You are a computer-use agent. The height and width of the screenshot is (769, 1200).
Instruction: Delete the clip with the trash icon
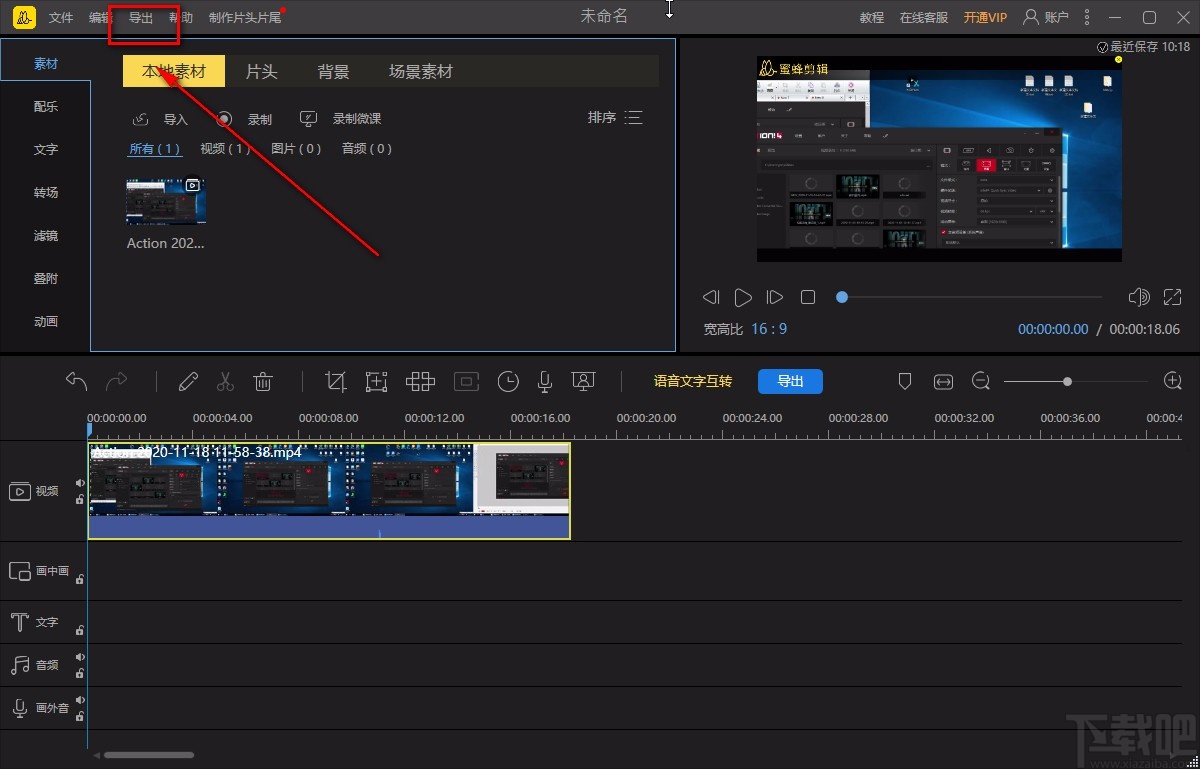(263, 381)
